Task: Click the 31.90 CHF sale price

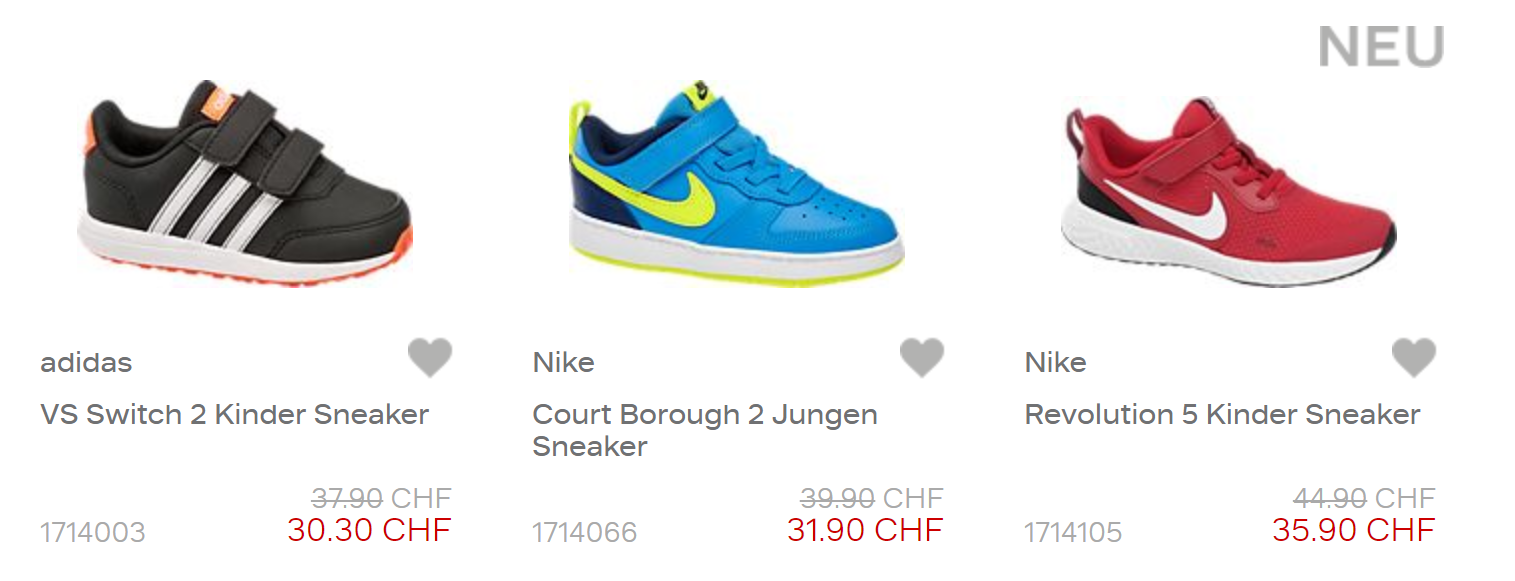Action: tap(865, 530)
